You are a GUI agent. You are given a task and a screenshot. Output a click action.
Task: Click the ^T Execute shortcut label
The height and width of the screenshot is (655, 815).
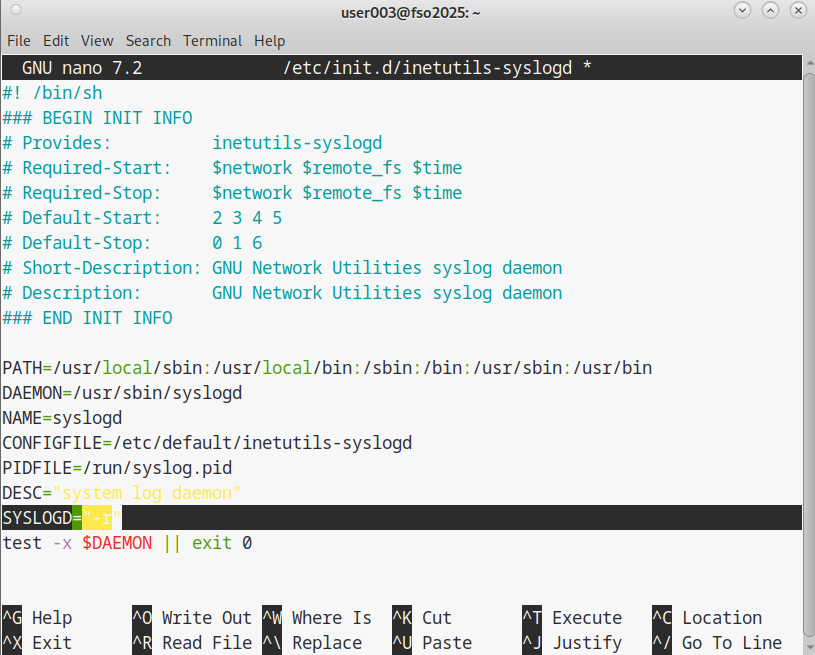tap(572, 618)
